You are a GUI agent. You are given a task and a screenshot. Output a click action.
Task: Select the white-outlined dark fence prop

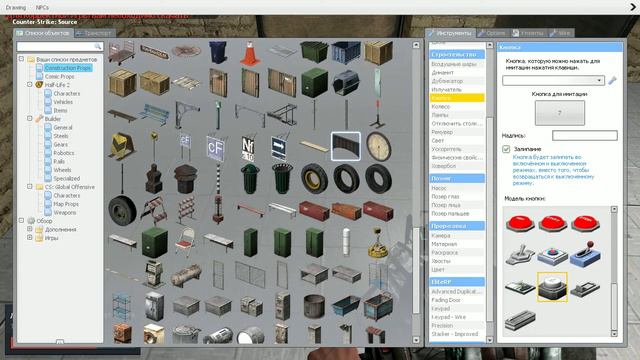pyautogui.click(x=345, y=146)
